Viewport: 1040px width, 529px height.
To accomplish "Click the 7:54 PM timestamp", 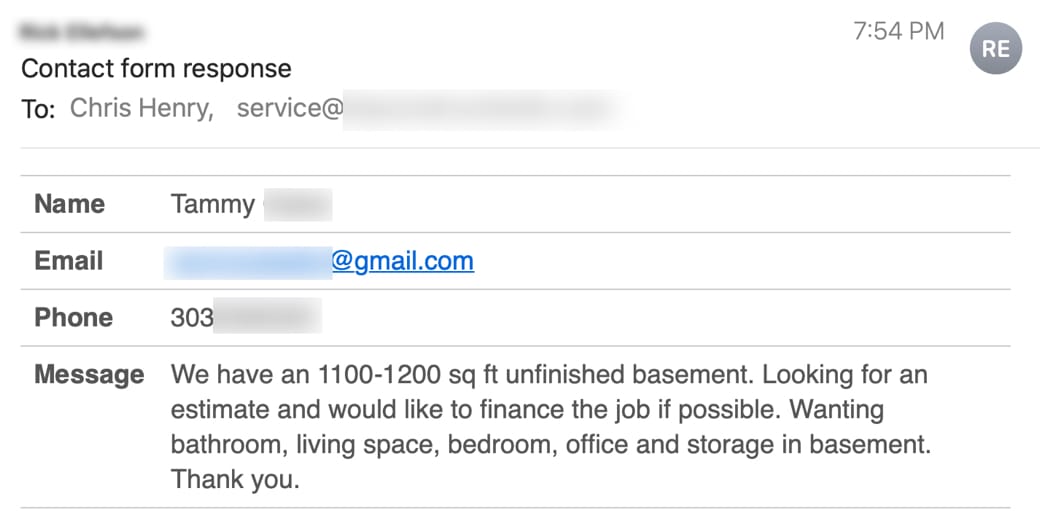I will 898,32.
